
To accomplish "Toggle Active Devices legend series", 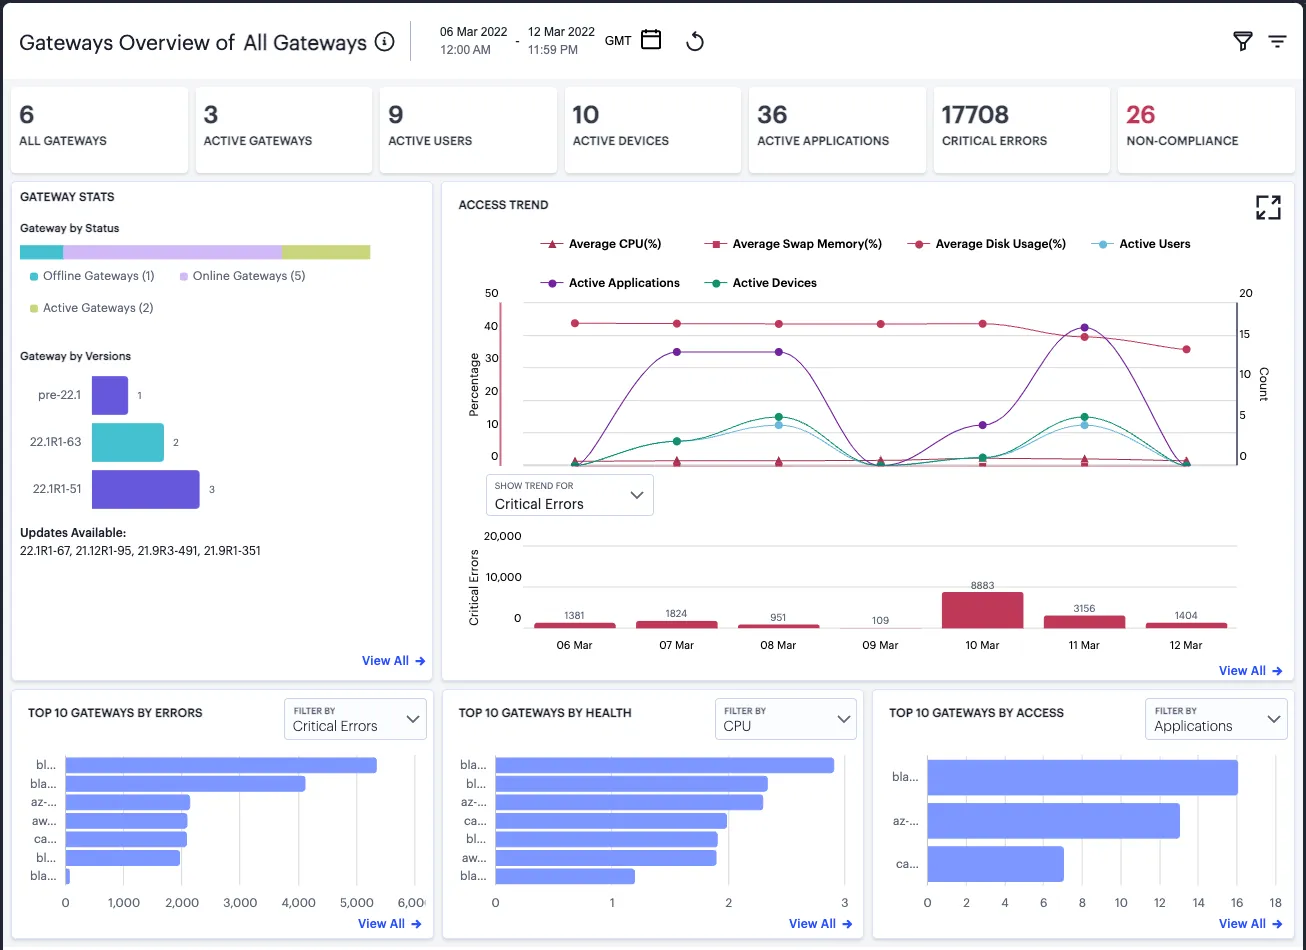I will (761, 283).
